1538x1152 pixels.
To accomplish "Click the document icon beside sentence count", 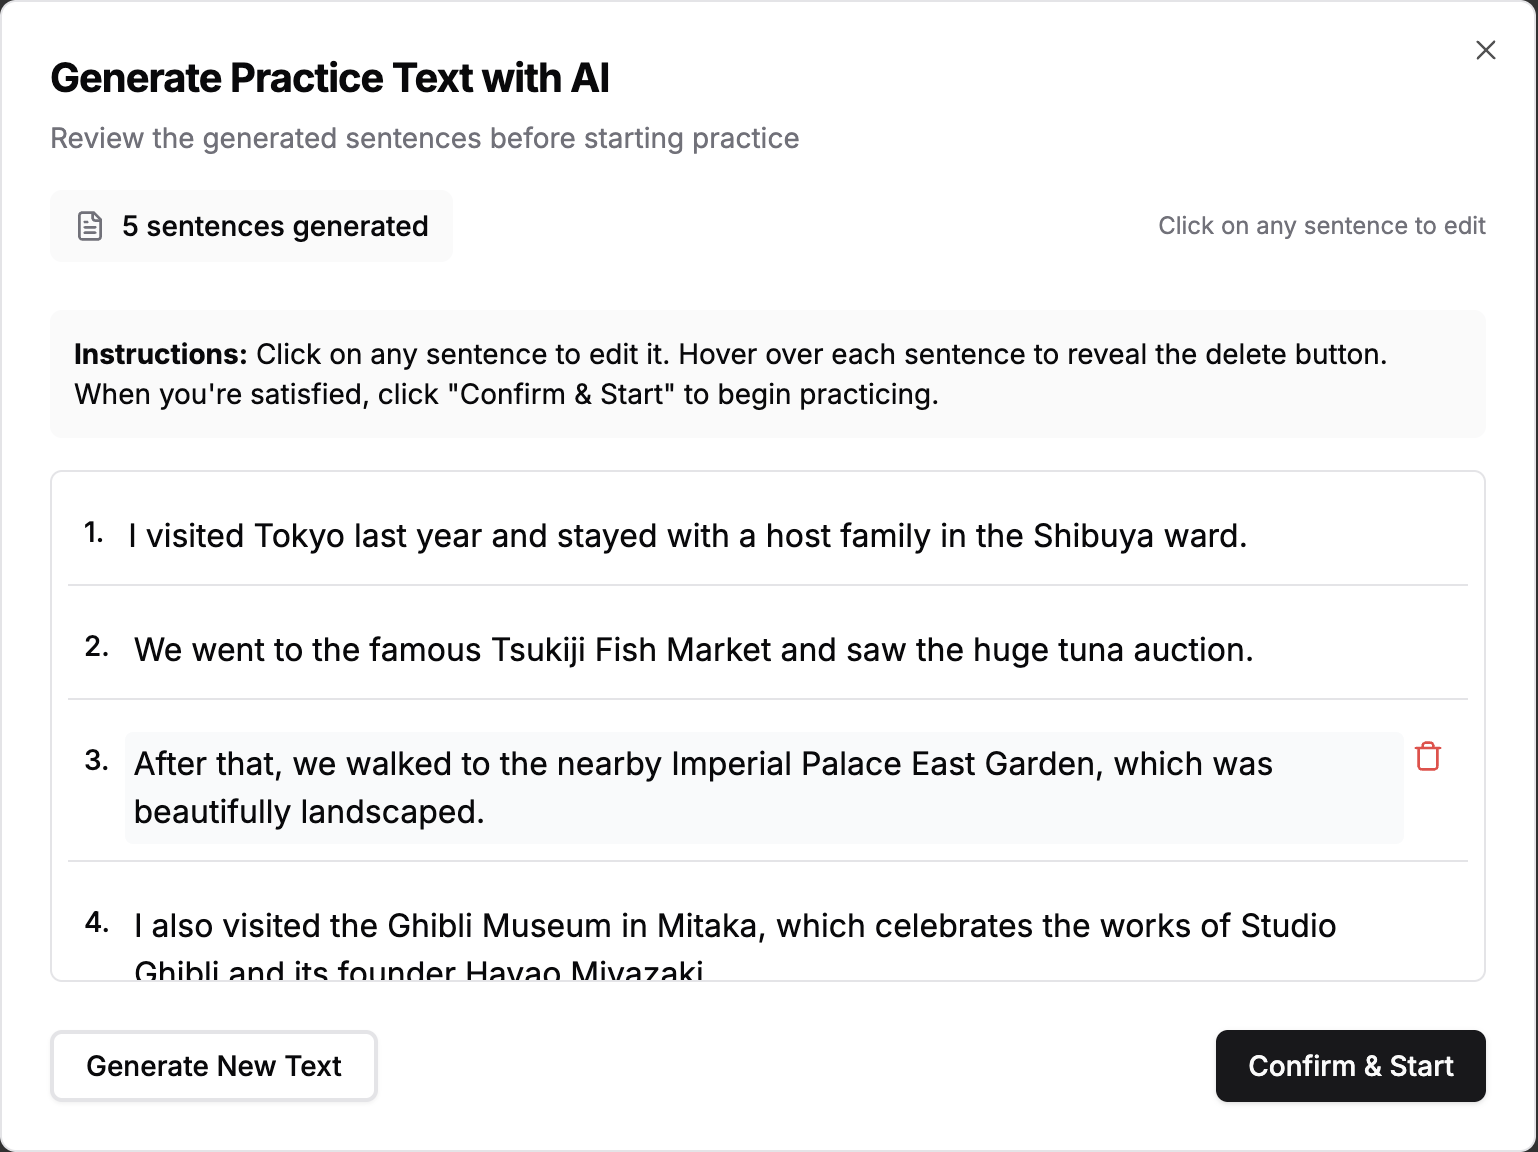I will pos(90,226).
